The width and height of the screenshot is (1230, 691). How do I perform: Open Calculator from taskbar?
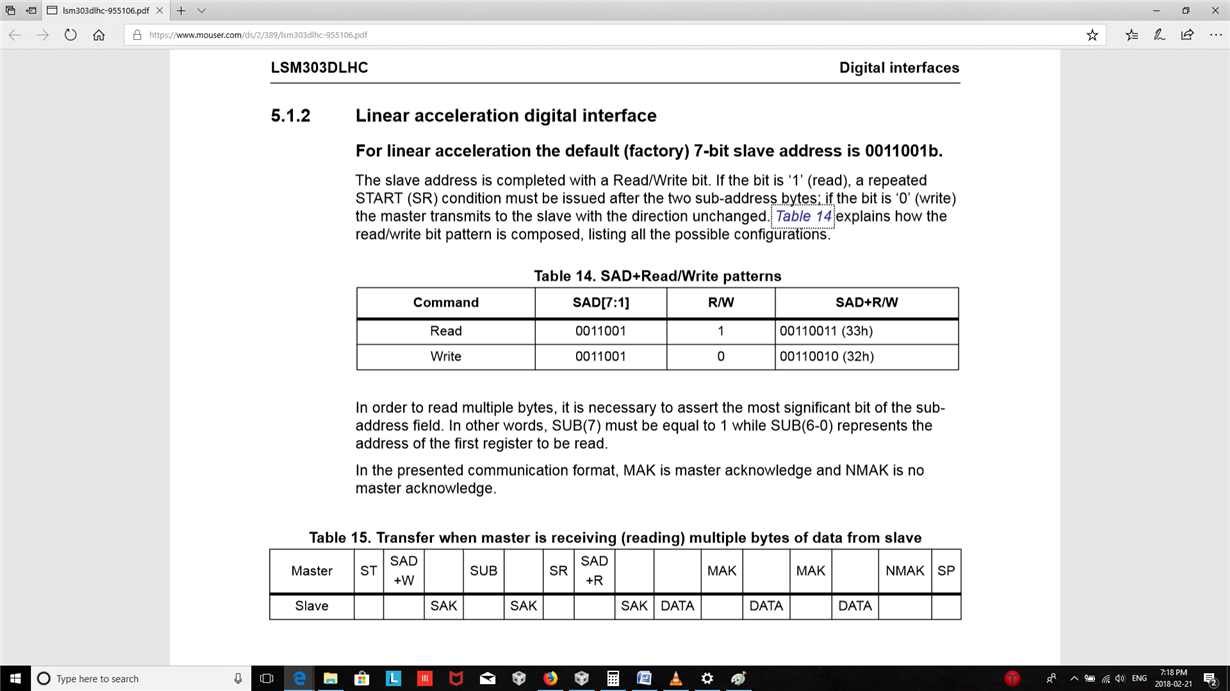tap(613, 678)
